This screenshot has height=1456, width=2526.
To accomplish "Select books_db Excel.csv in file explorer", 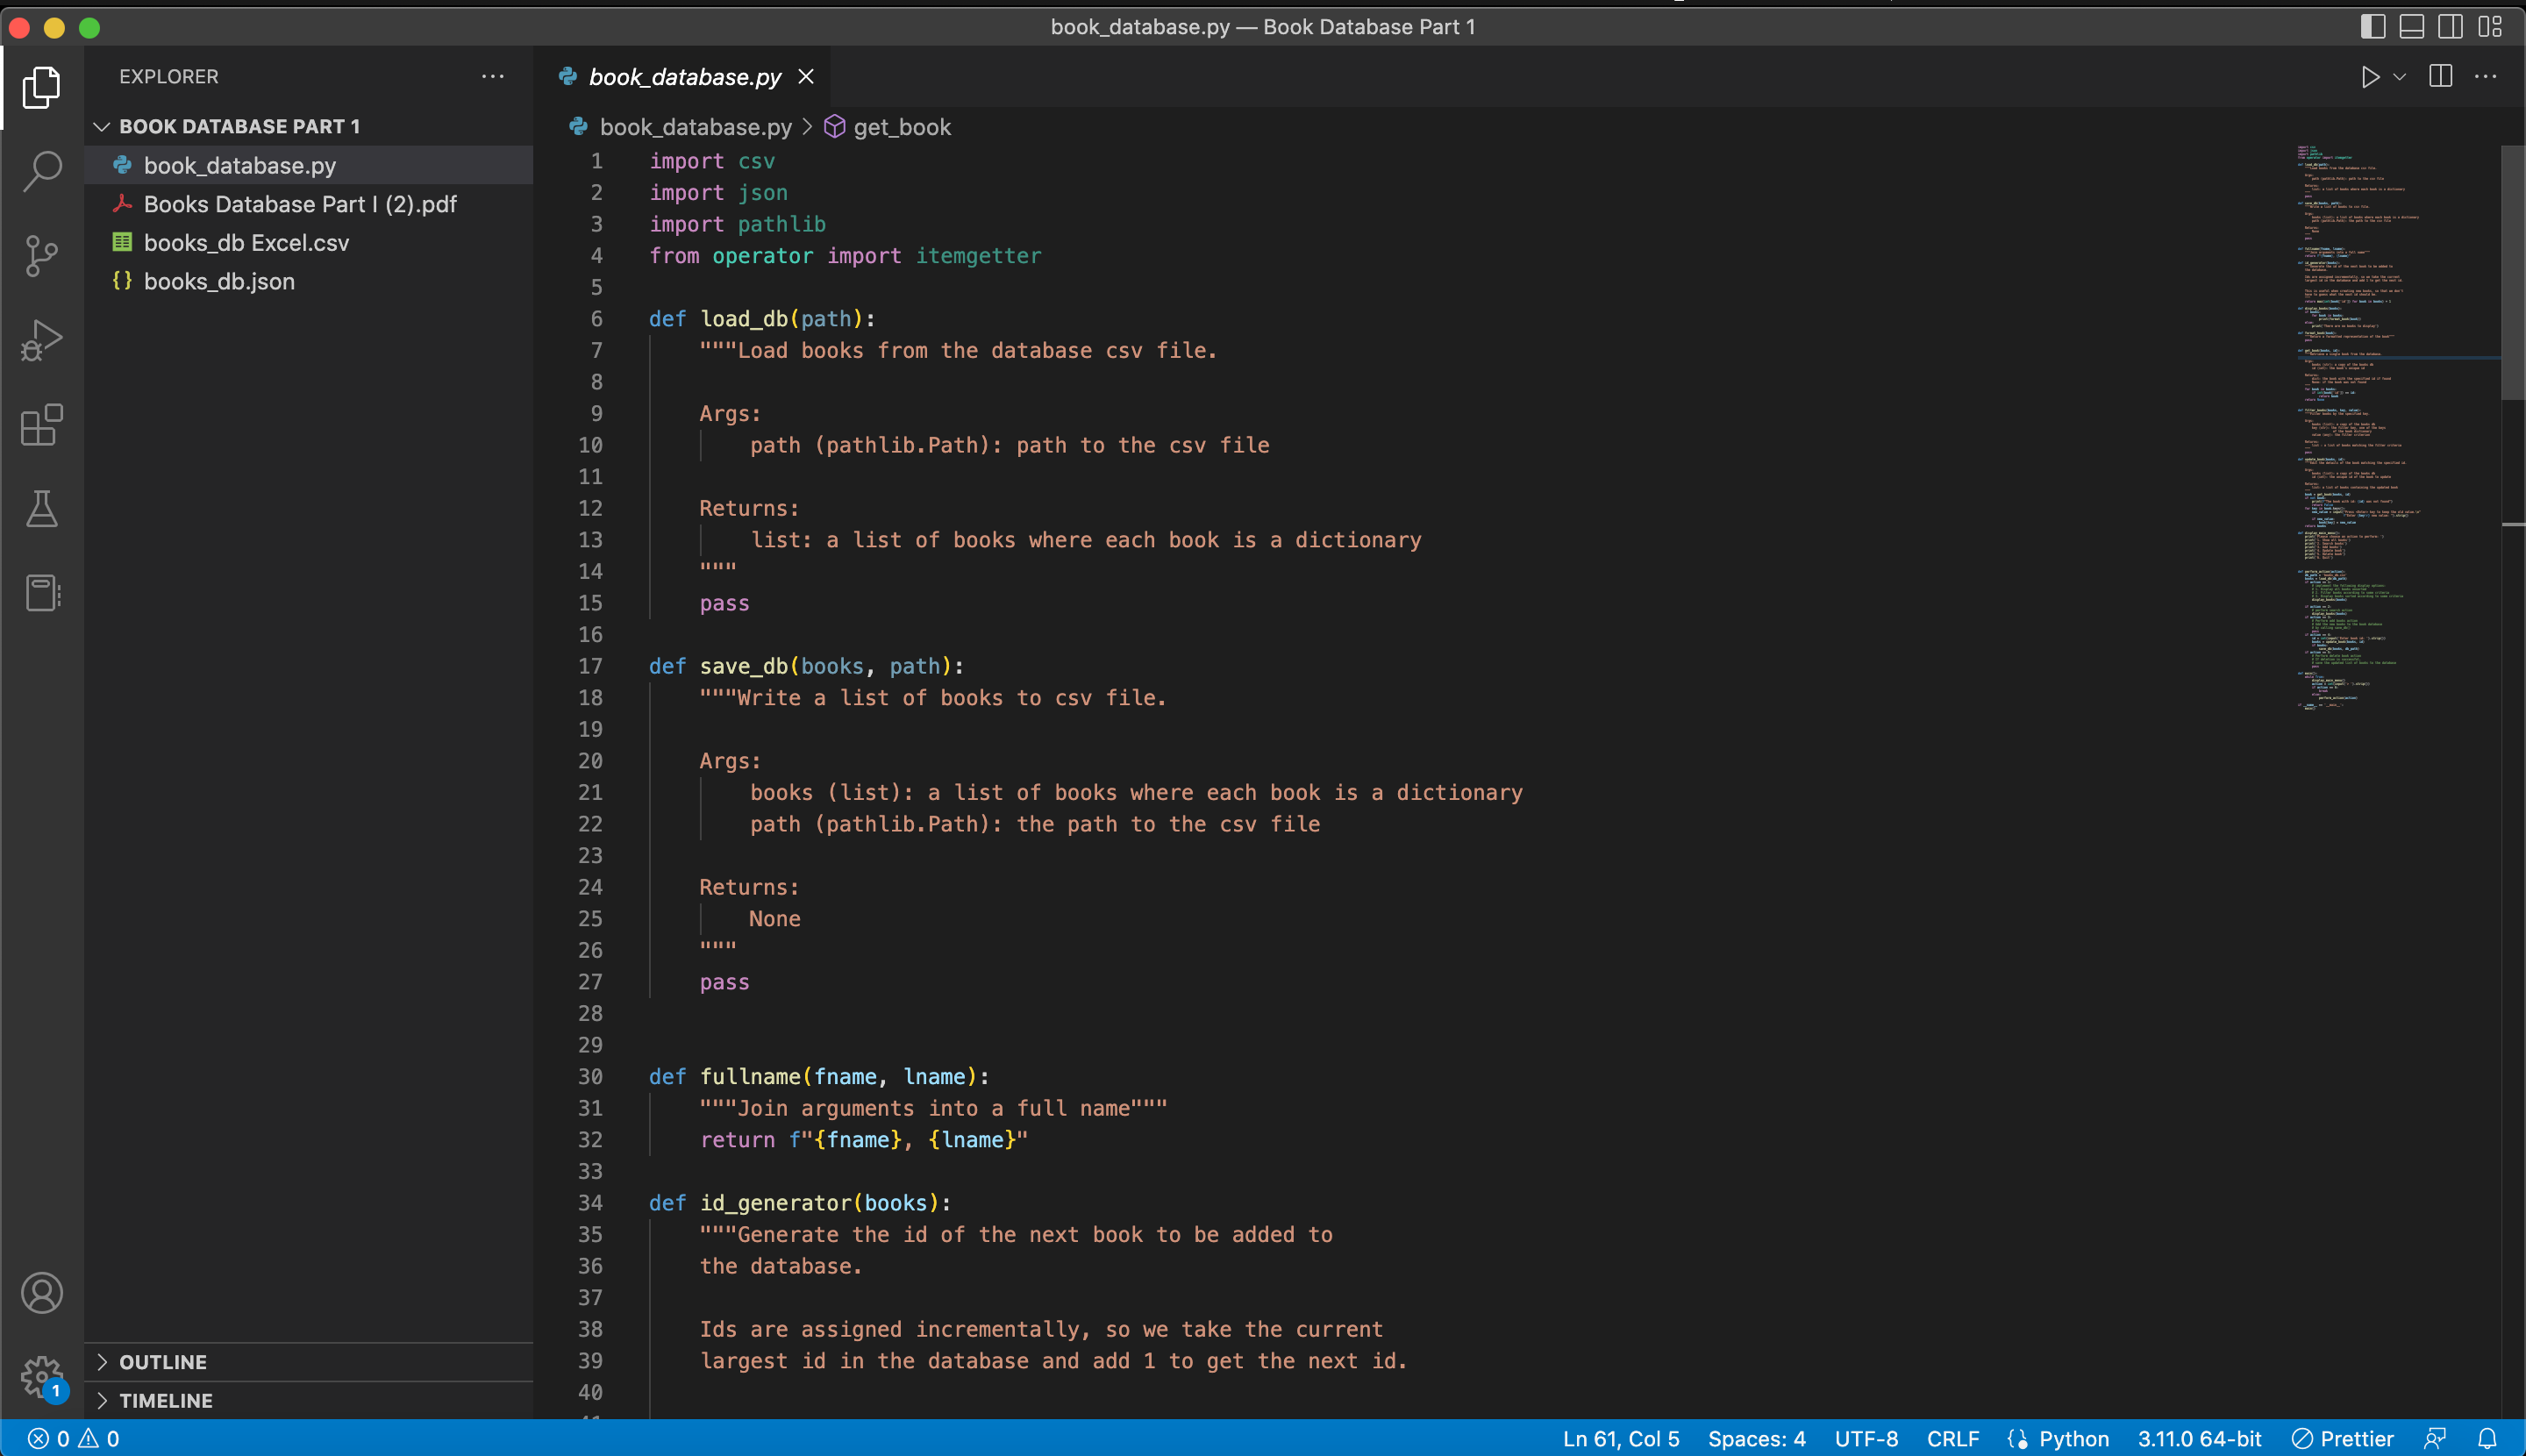I will [246, 243].
